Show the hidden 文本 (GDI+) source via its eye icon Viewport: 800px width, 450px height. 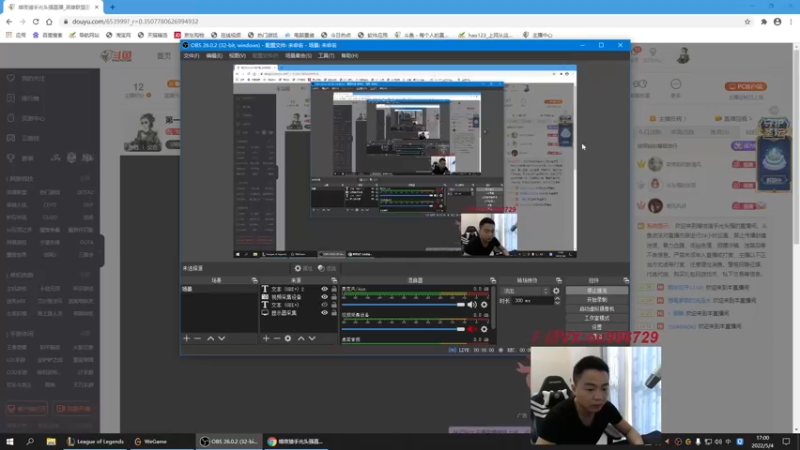324,305
